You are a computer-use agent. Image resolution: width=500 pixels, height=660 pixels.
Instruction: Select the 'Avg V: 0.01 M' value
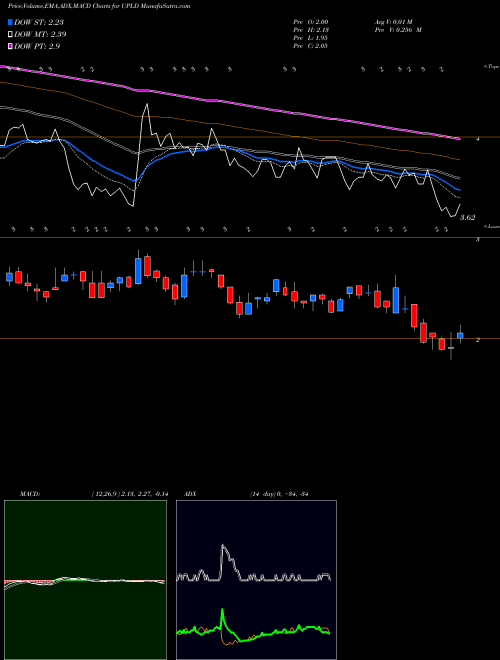coord(395,22)
